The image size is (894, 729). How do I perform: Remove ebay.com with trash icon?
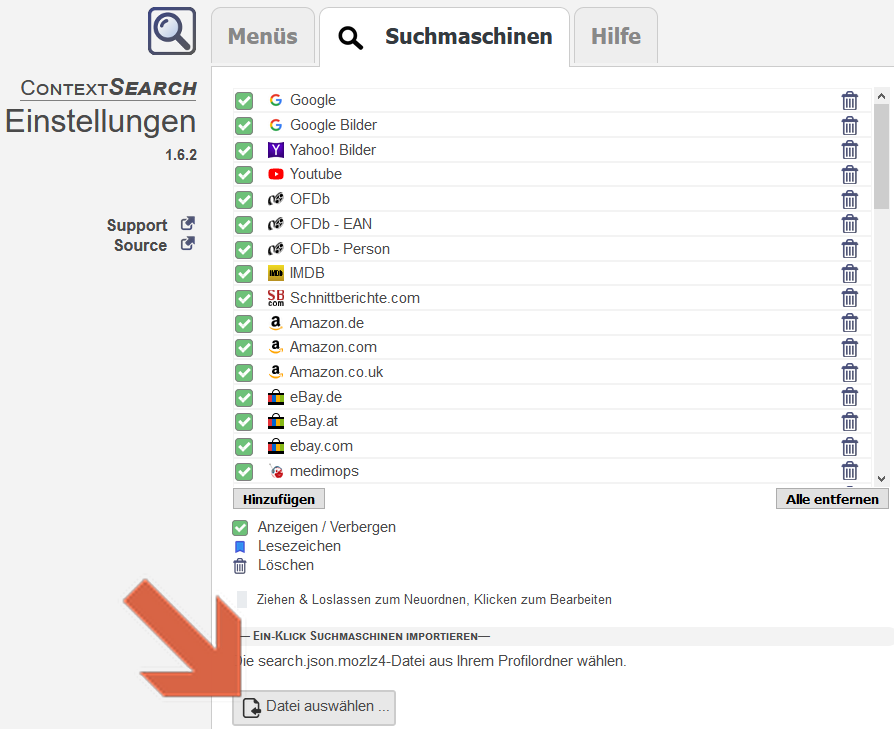pyautogui.click(x=850, y=447)
